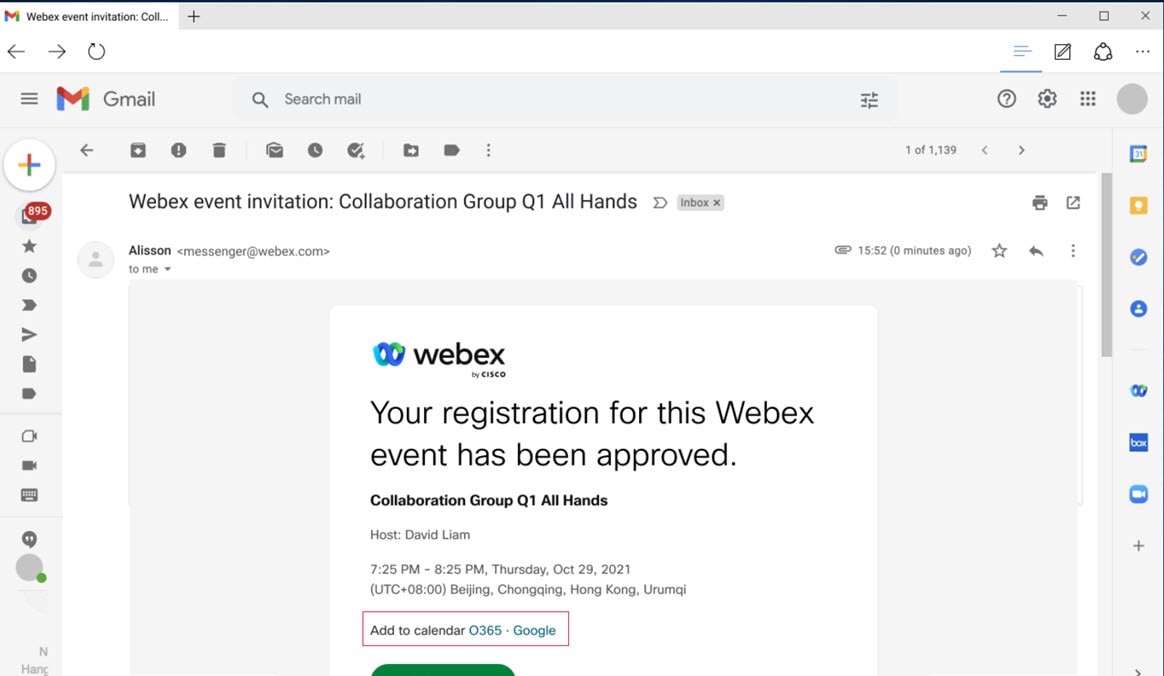
Task: Print the email conversation
Action: click(x=1040, y=203)
